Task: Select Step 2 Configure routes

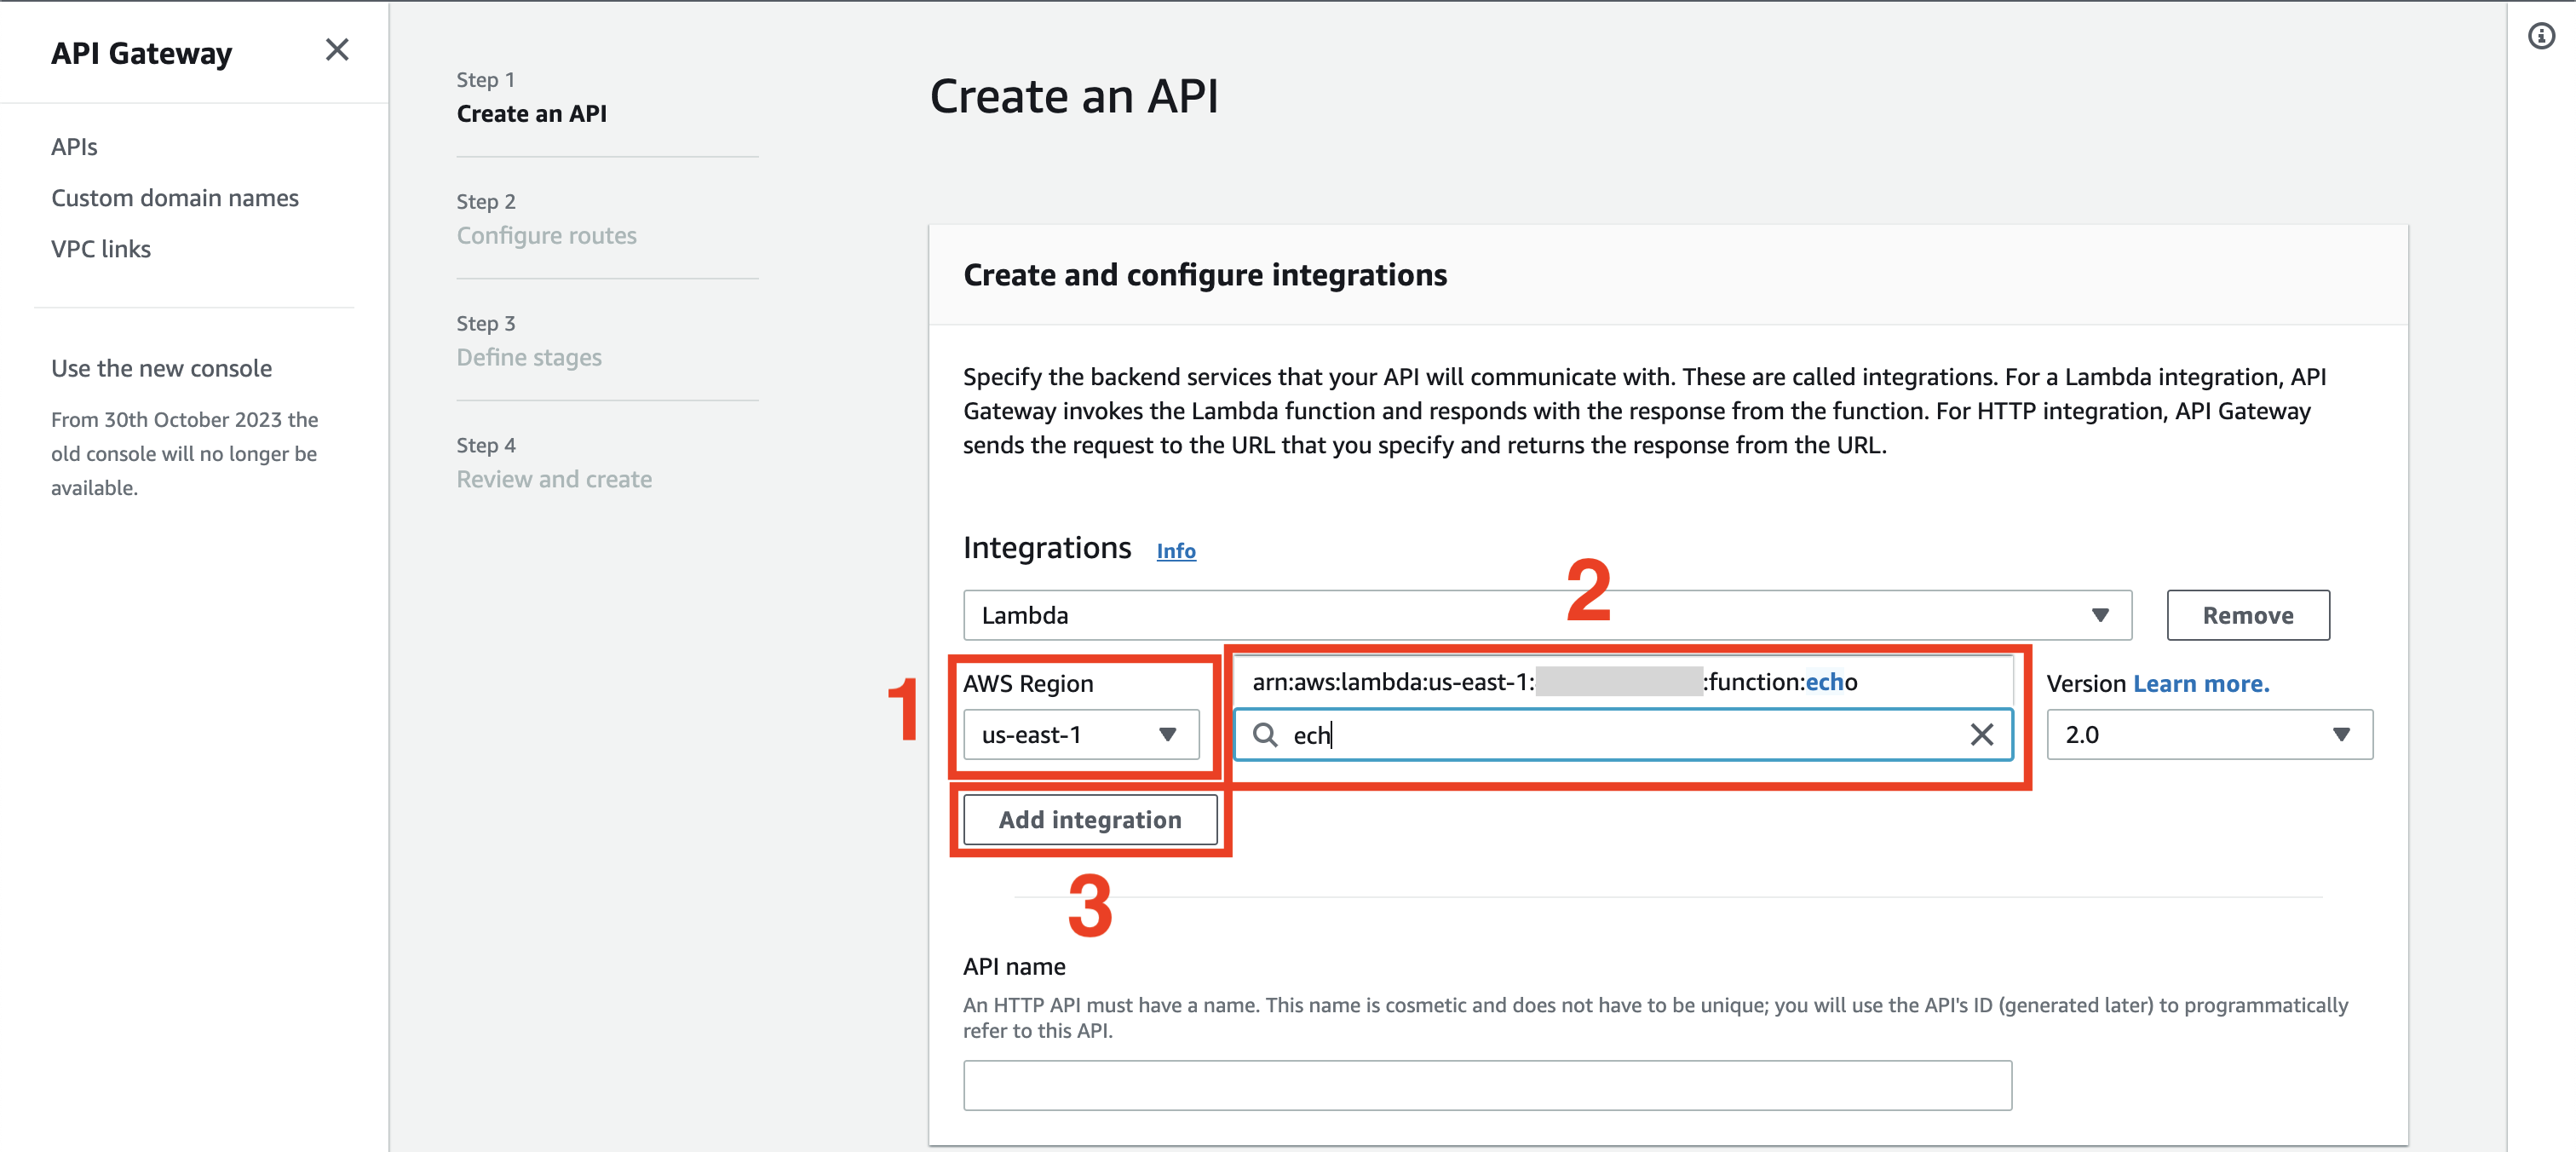Action: [x=546, y=235]
